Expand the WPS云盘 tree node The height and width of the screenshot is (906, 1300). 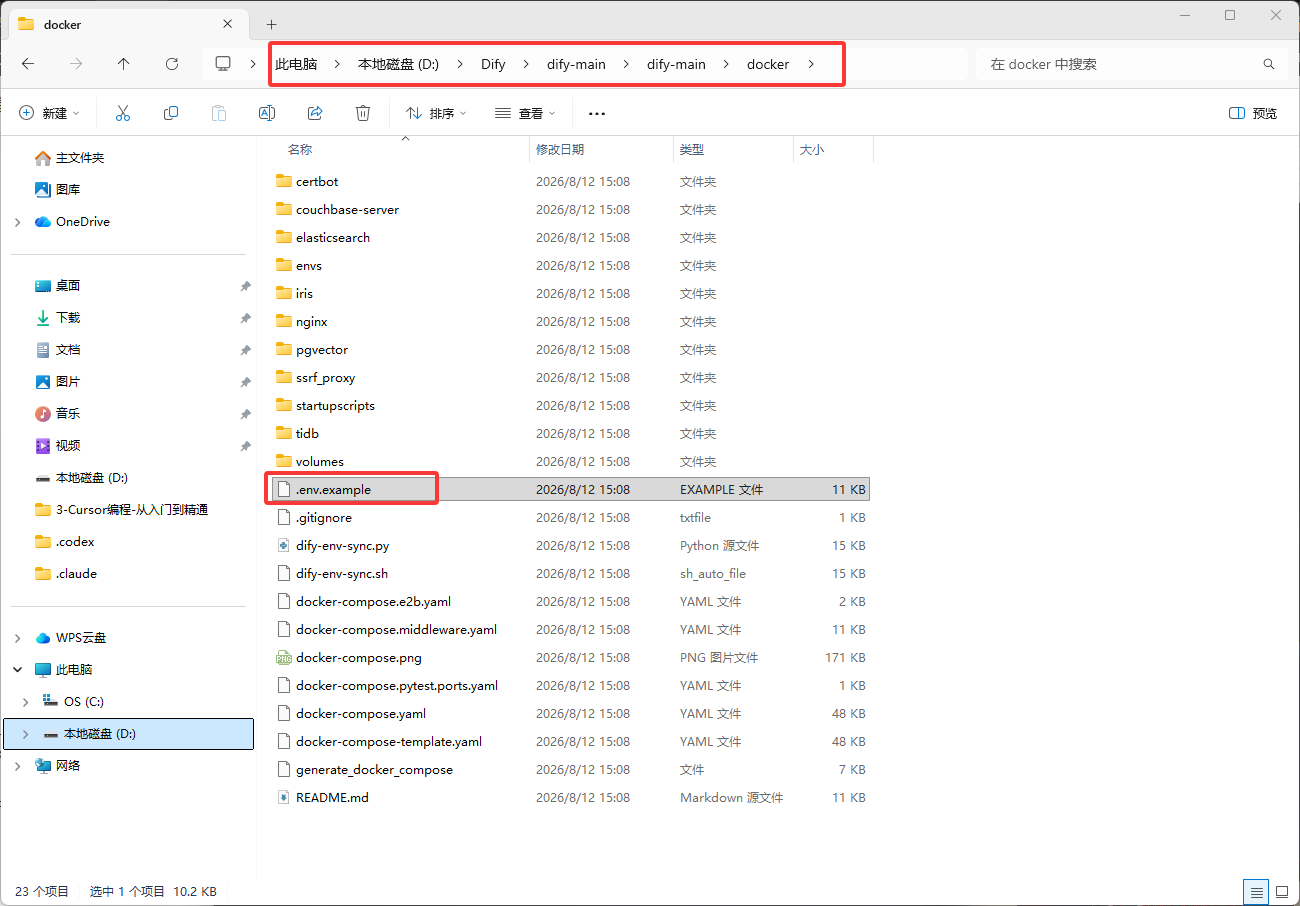[x=18, y=638]
